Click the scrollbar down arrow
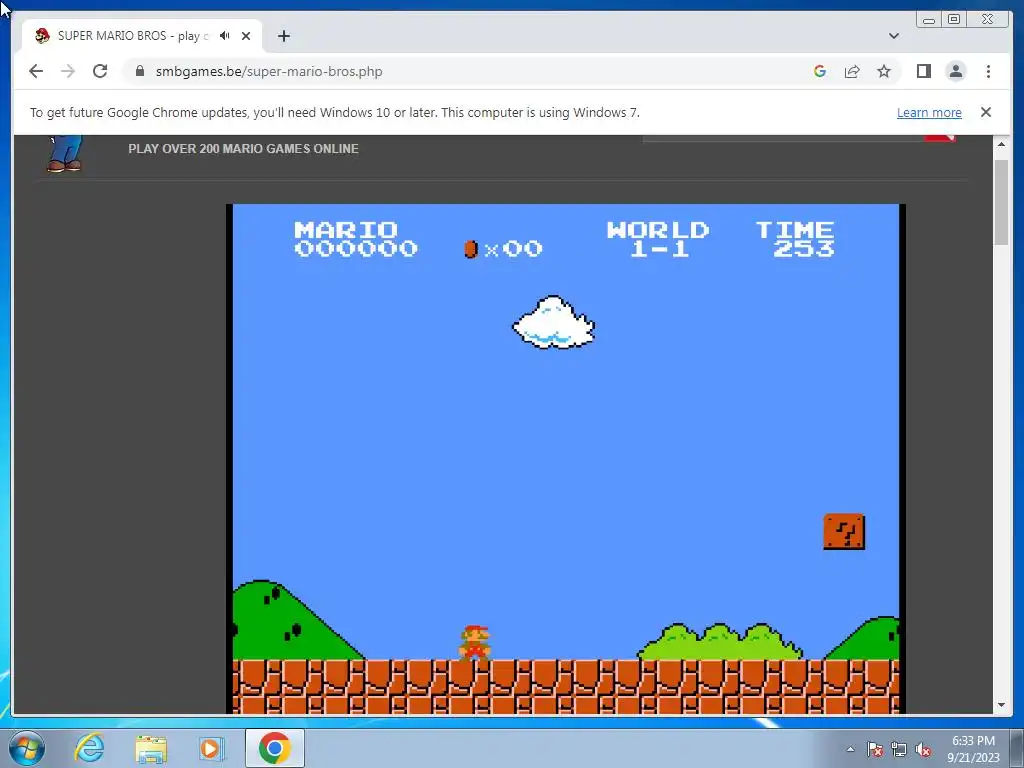Image resolution: width=1024 pixels, height=768 pixels. click(x=1001, y=705)
